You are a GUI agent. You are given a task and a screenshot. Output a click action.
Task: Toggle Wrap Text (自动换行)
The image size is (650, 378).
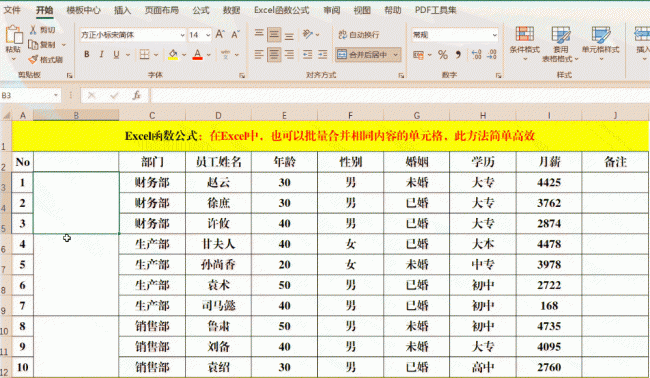point(359,35)
